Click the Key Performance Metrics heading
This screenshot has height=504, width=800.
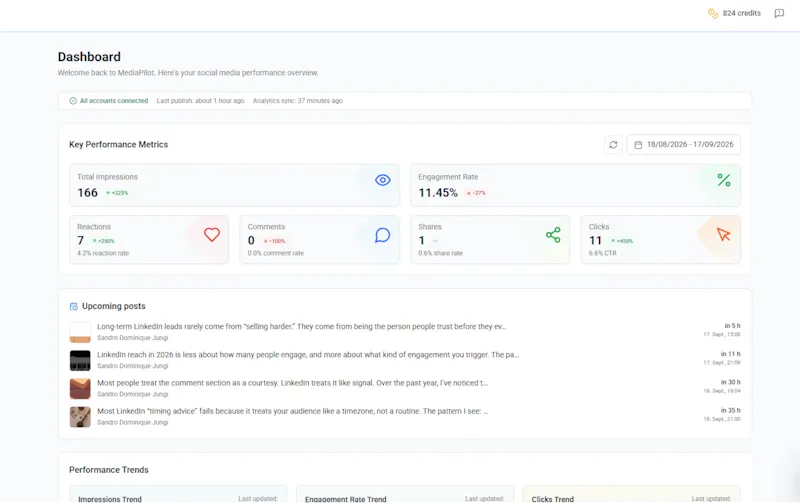point(118,144)
